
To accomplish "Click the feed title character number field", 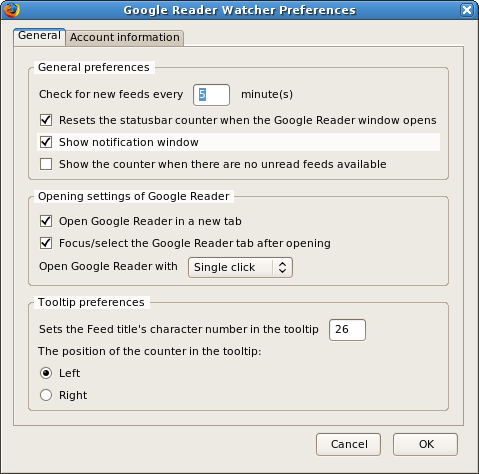I will [x=347, y=330].
